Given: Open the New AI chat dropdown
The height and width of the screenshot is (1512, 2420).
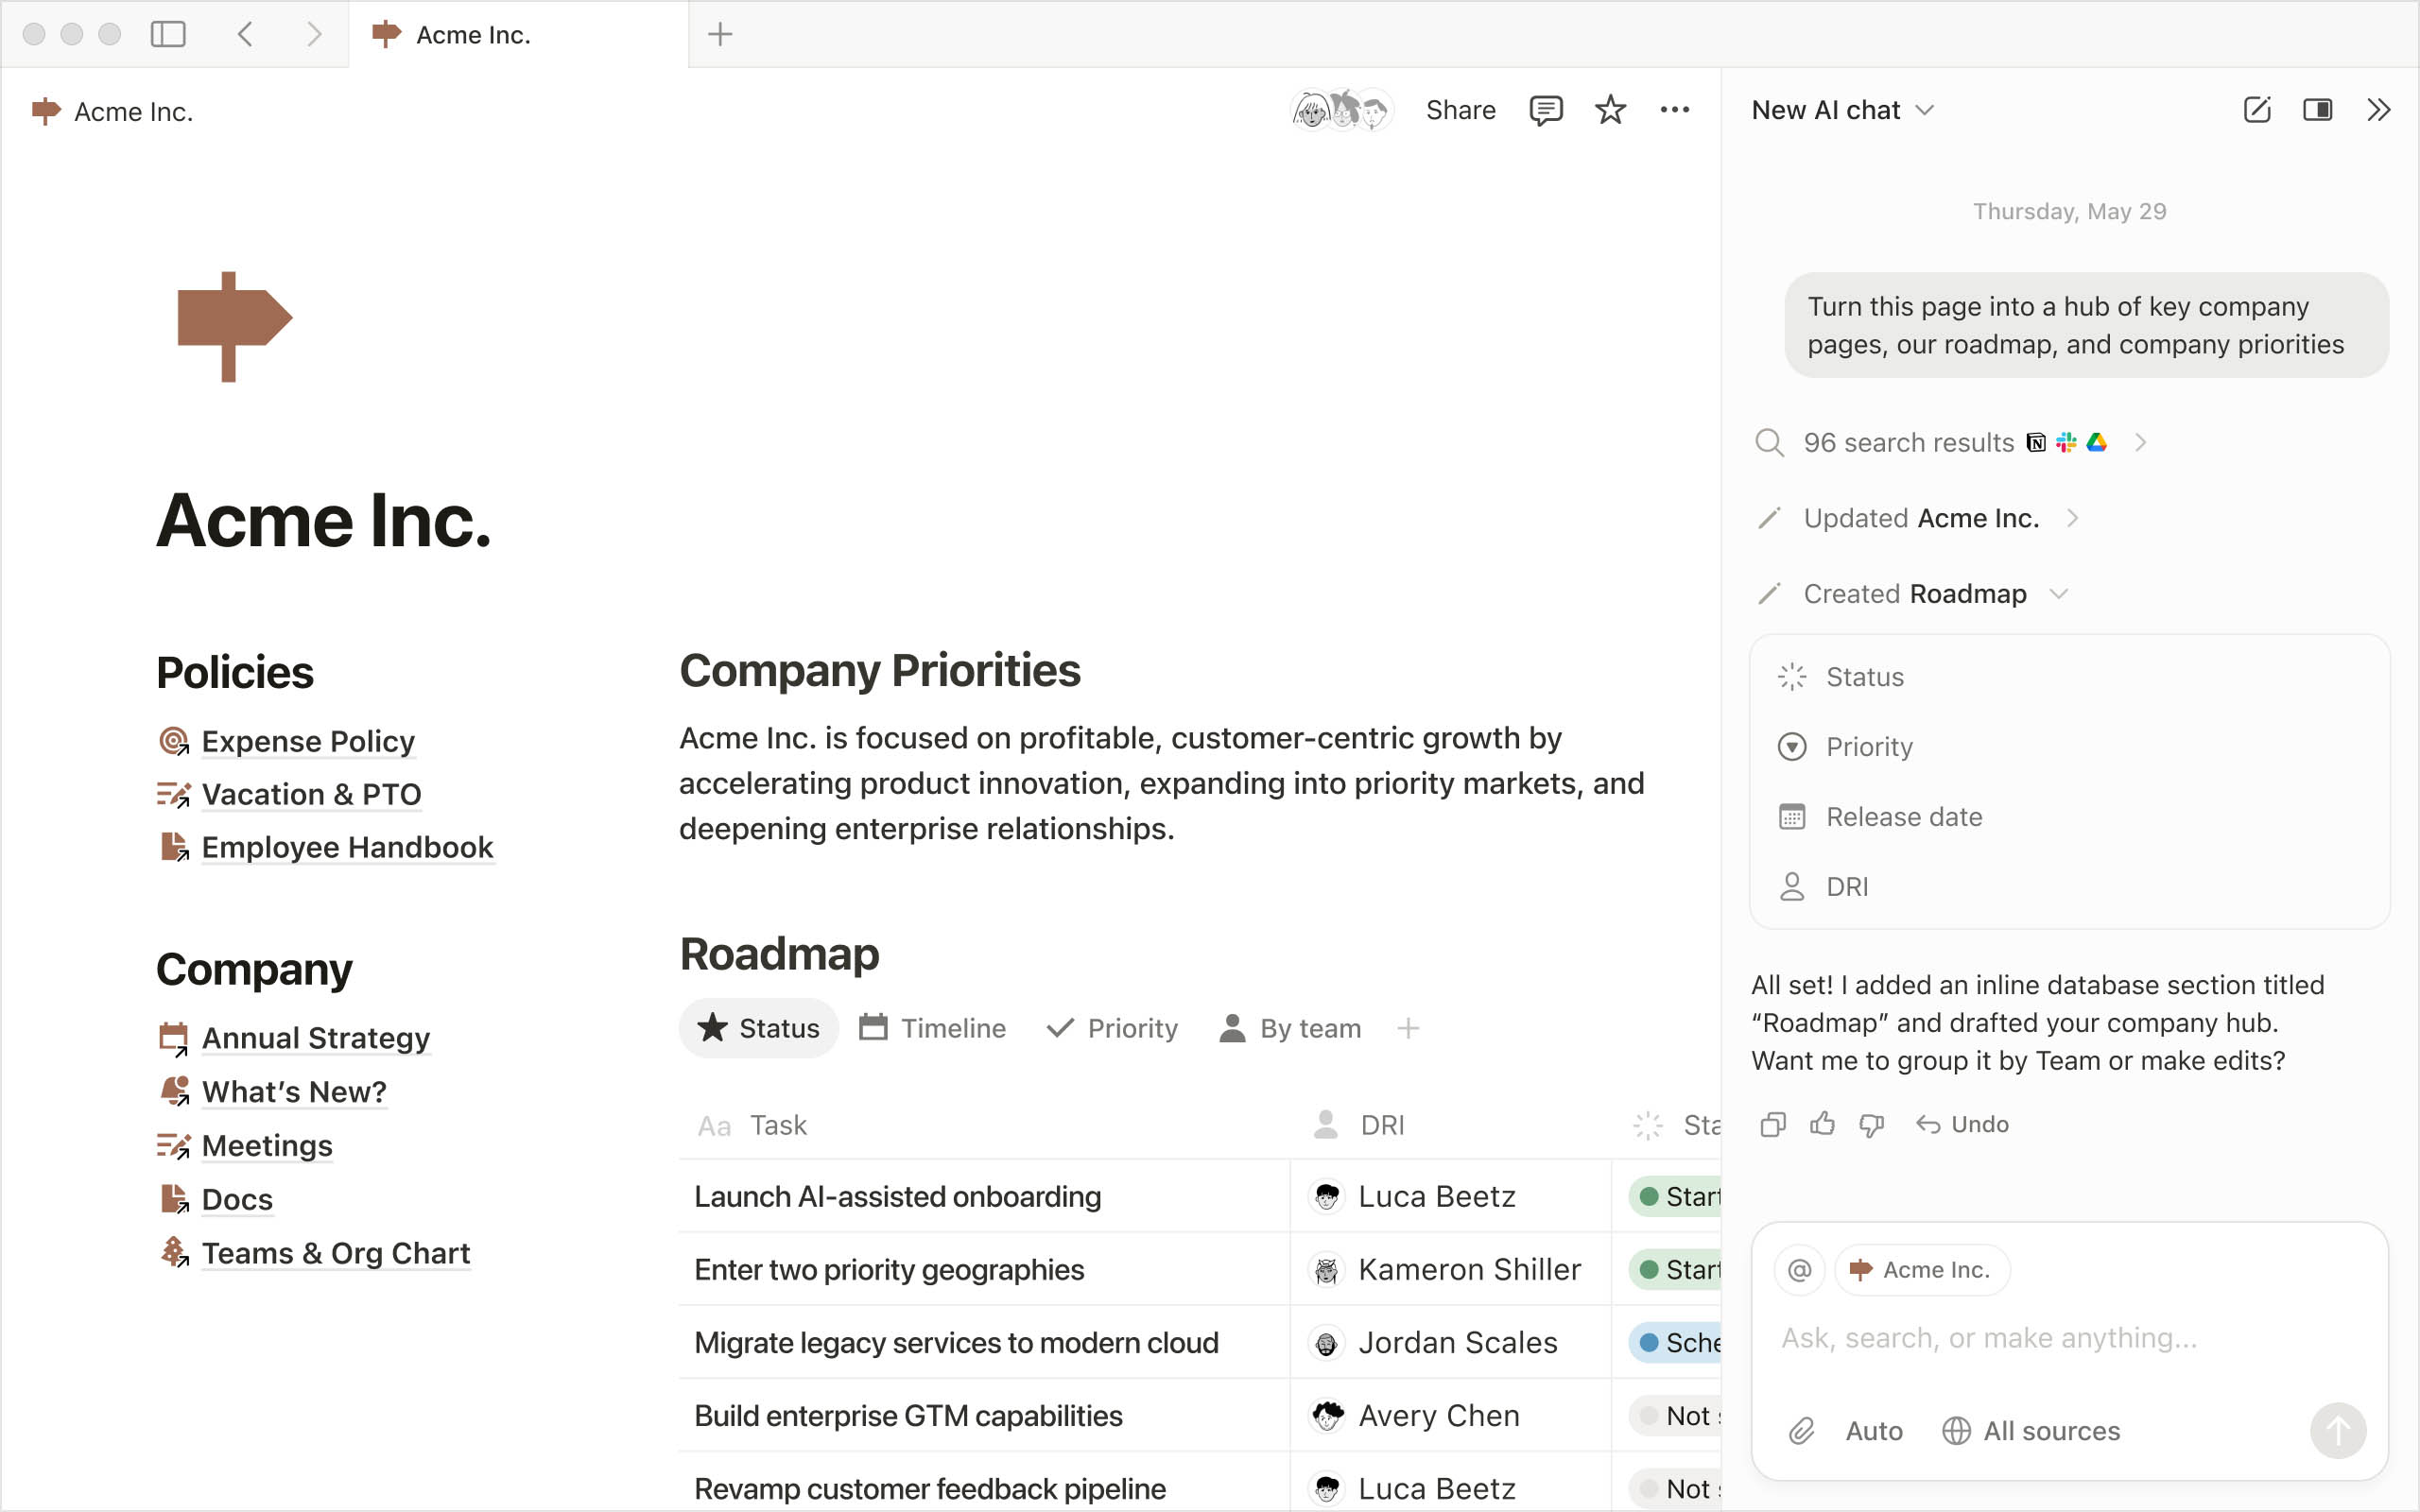Looking at the screenshot, I should click(1926, 110).
